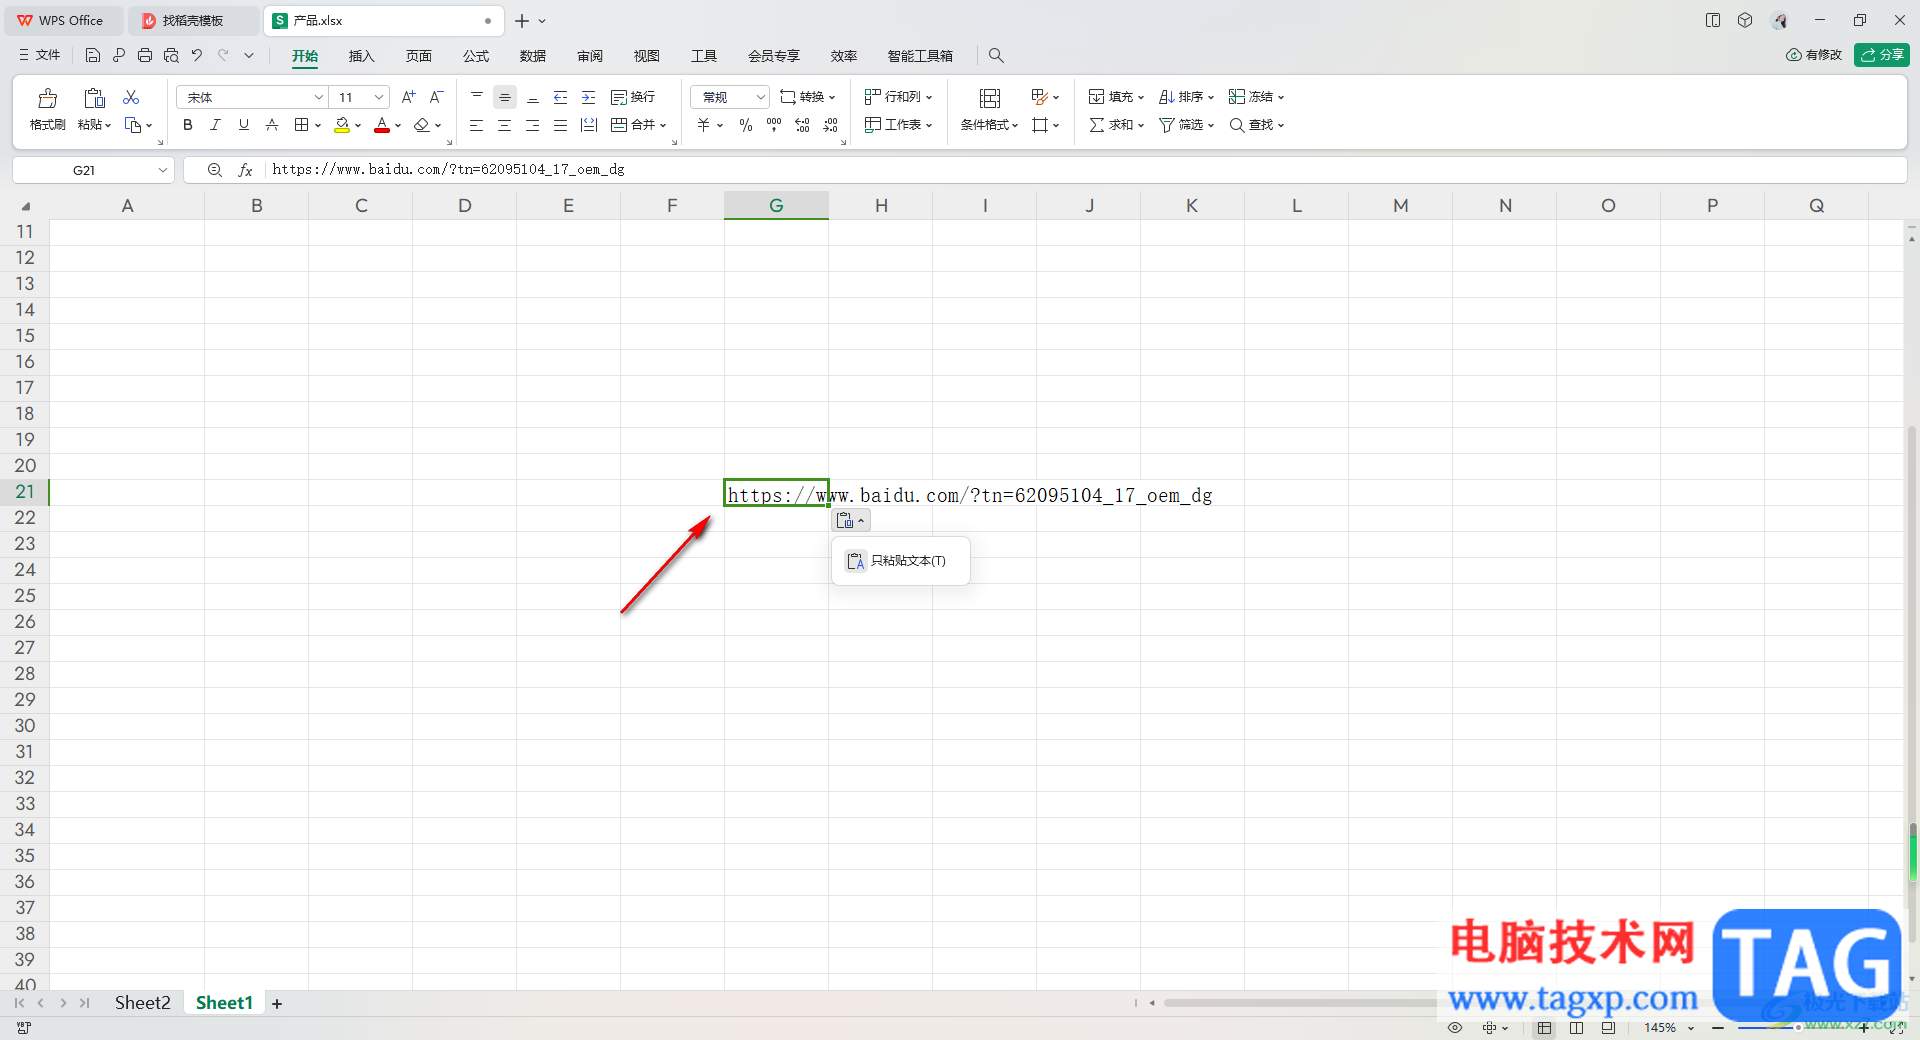Click the Save icon in quick access toolbar
Screen dimensions: 1920x1040
point(93,55)
